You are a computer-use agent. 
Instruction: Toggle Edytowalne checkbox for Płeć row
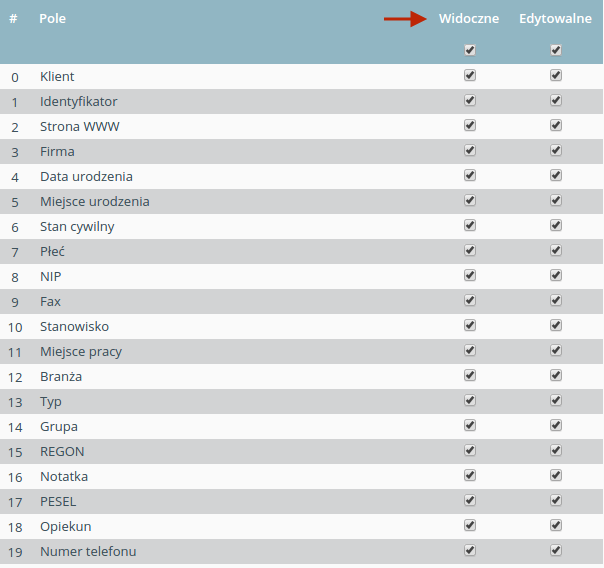(555, 250)
